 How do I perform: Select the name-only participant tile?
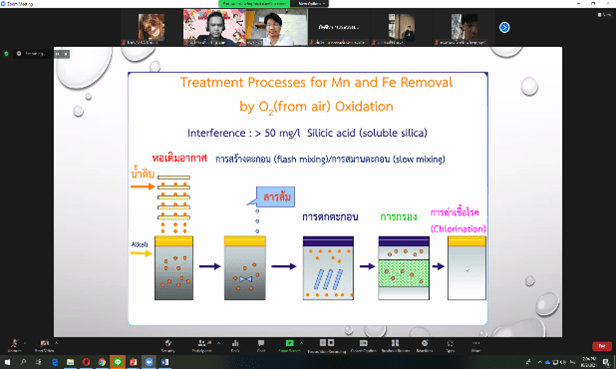pyautogui.click(x=339, y=28)
